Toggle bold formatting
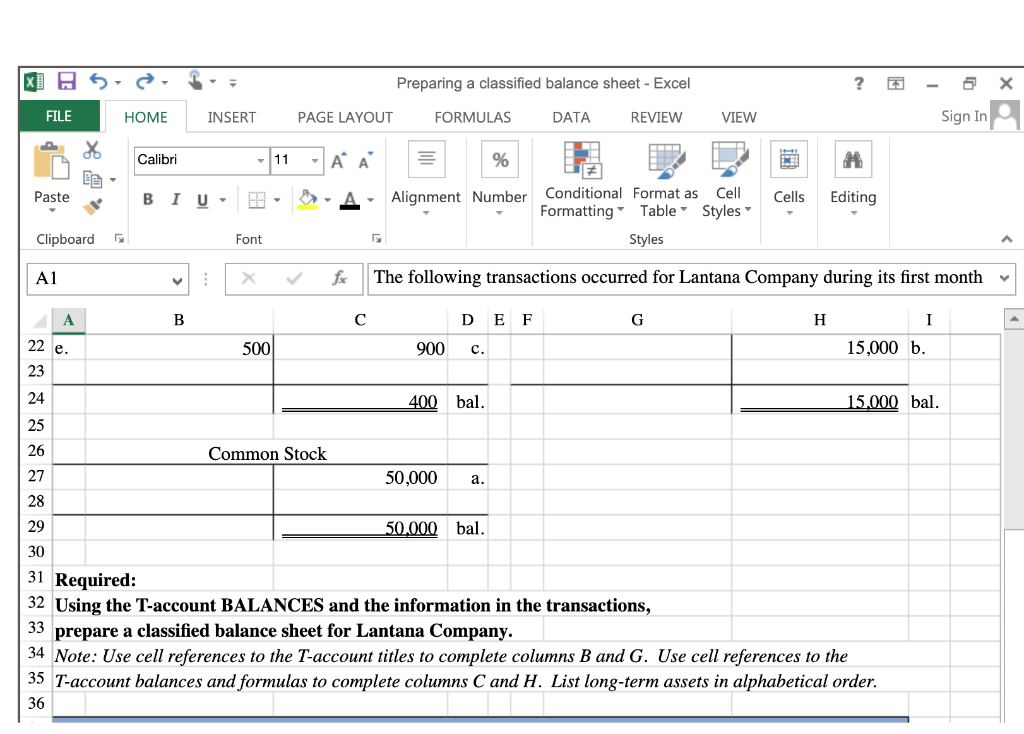1024x734 pixels. tap(147, 199)
